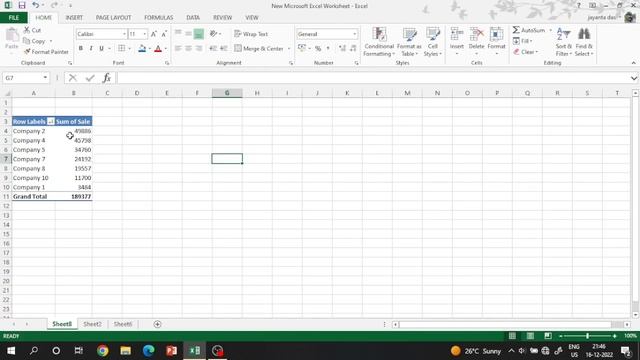
Task: Open Sort & Filter menu
Action: tap(564, 42)
